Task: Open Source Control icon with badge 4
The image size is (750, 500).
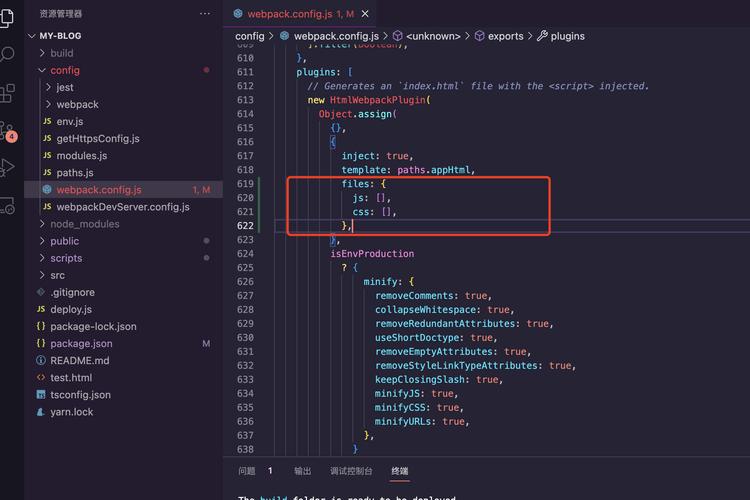Action: (8, 131)
